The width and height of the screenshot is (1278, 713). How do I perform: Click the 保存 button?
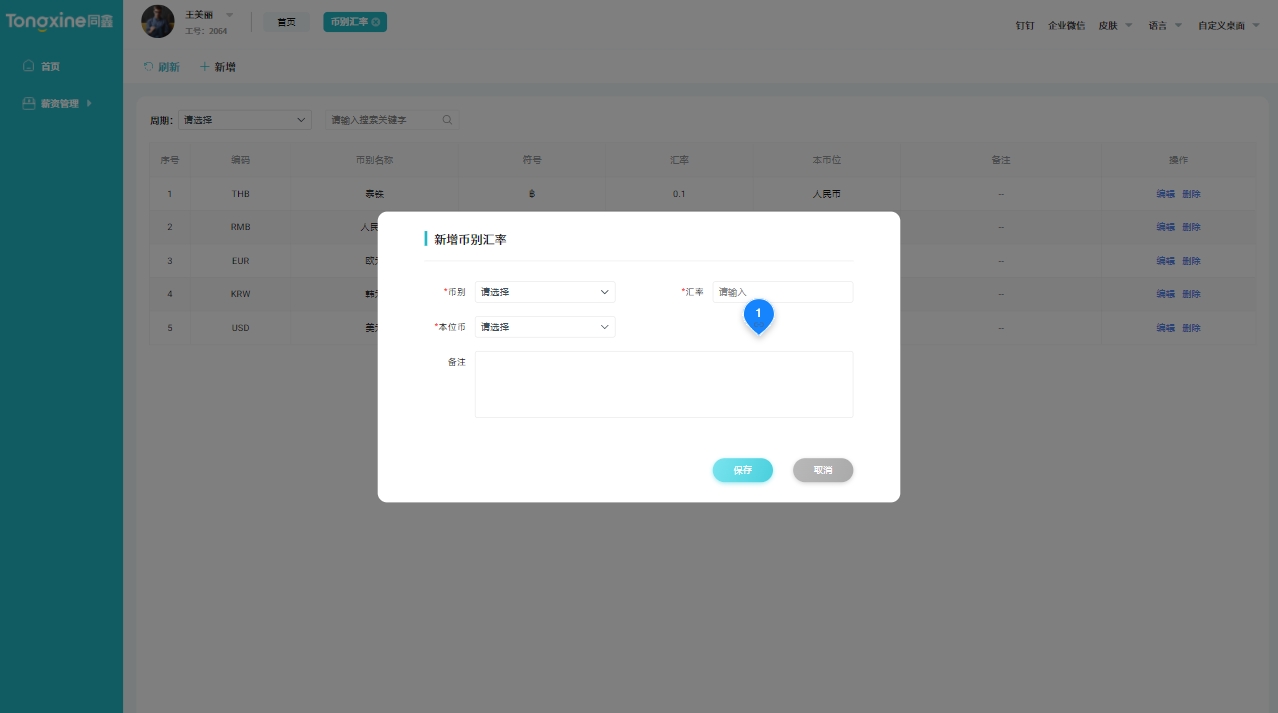pyautogui.click(x=742, y=470)
